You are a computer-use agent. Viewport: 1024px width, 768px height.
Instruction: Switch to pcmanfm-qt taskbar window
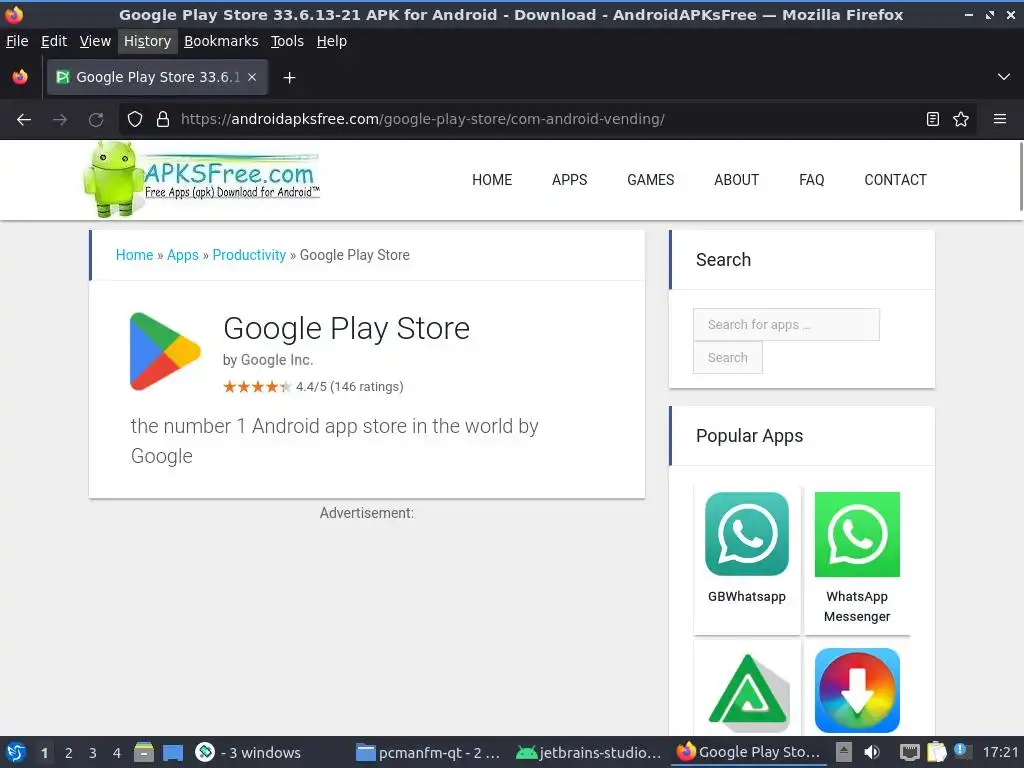[x=428, y=752]
